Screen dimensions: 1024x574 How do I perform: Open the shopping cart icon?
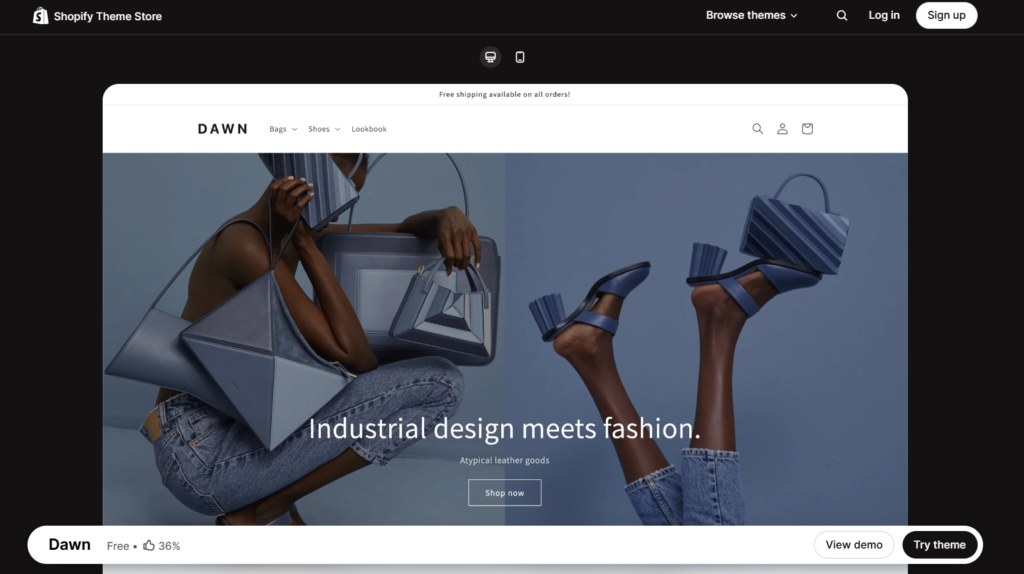click(807, 129)
